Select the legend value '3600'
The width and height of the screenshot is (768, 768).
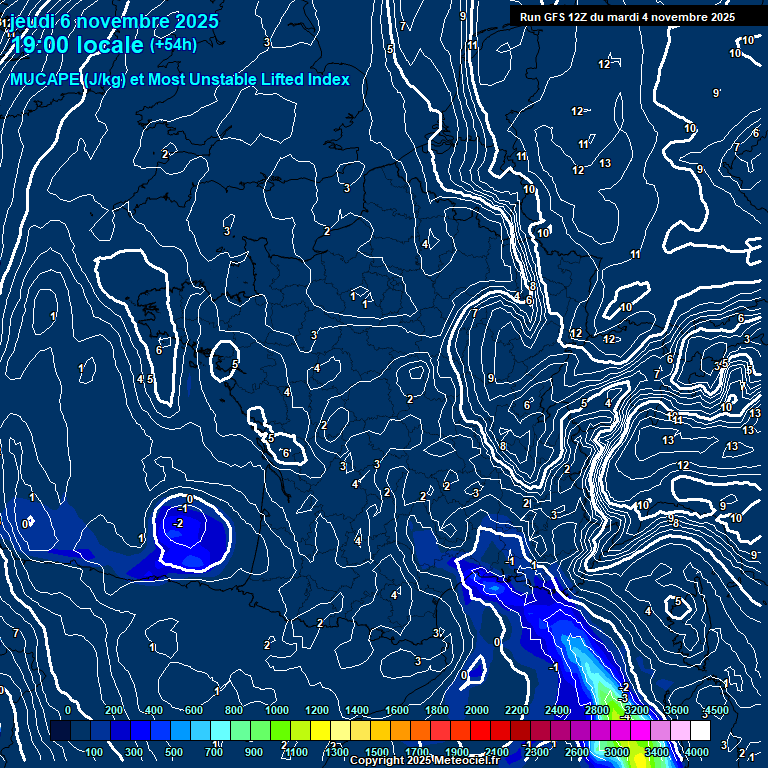click(677, 710)
